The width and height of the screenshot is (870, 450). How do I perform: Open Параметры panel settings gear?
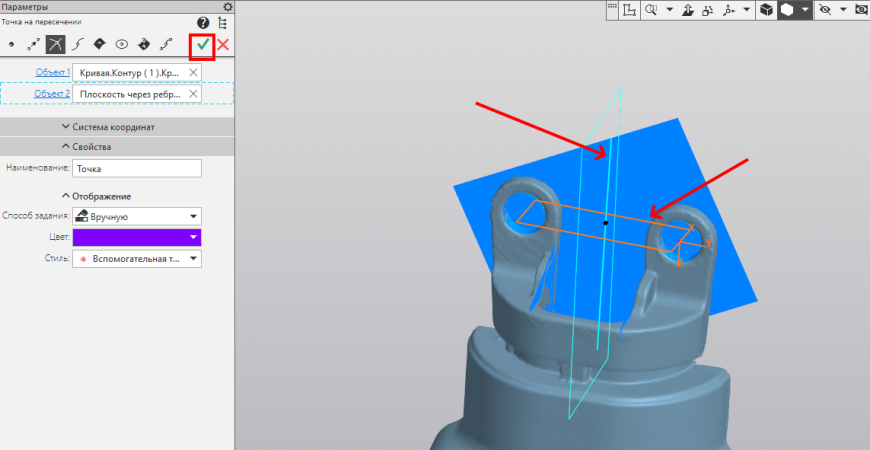(x=227, y=7)
